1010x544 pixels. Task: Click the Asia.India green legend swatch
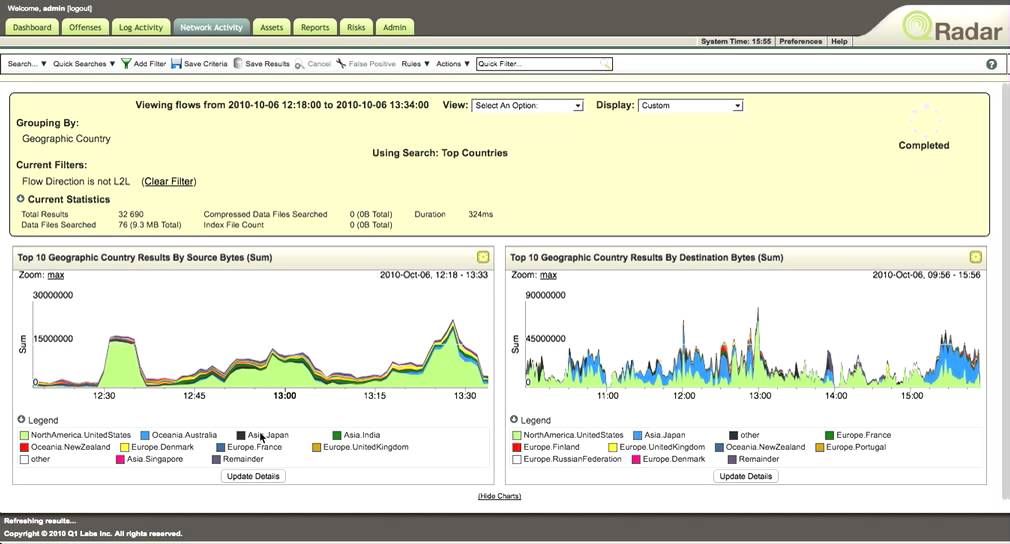[x=337, y=435]
